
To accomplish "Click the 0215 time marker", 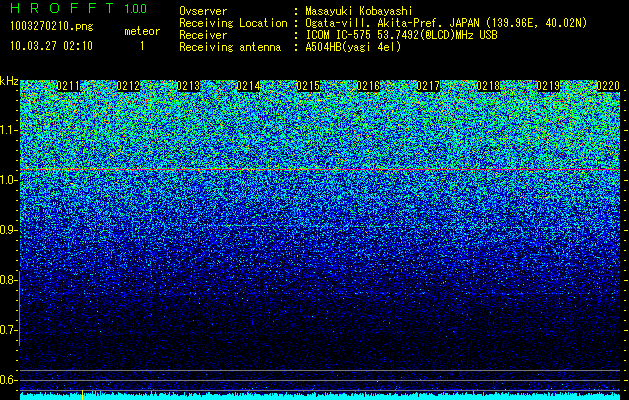I will [x=308, y=86].
